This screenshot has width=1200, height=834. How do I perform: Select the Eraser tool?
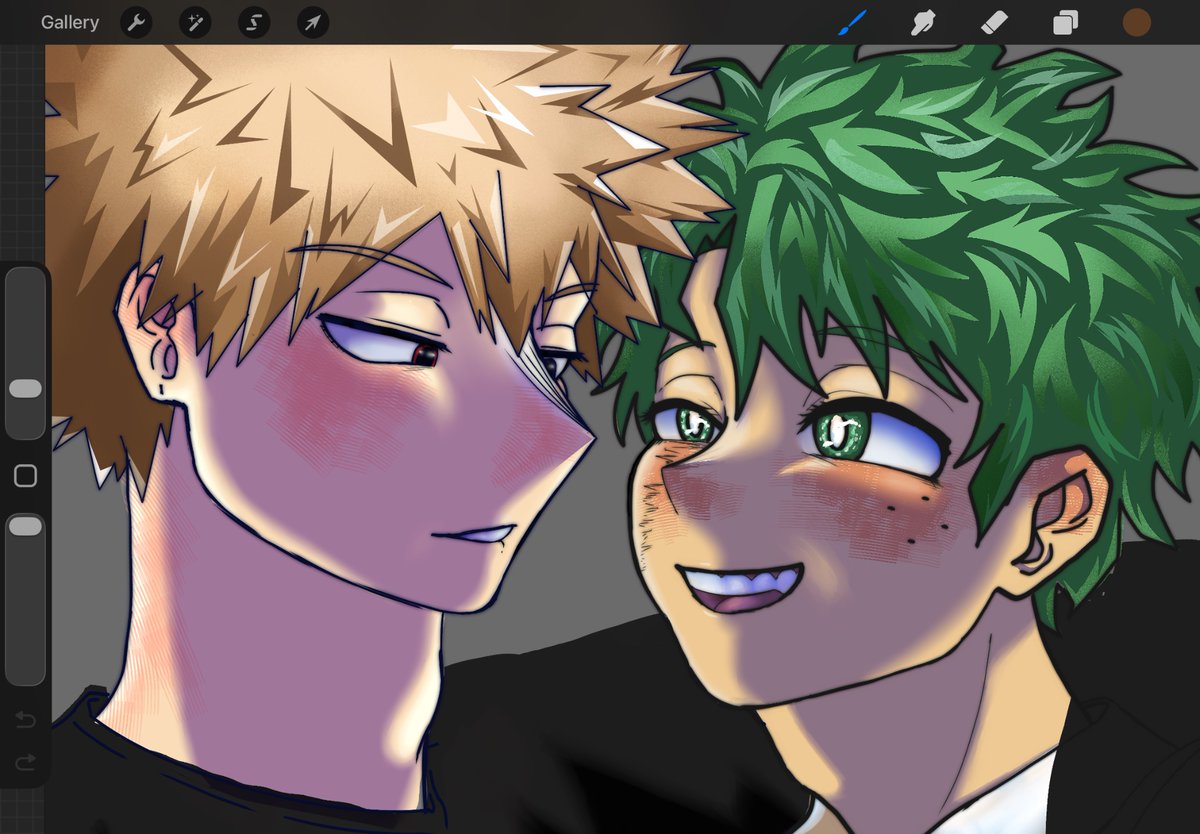click(x=994, y=22)
